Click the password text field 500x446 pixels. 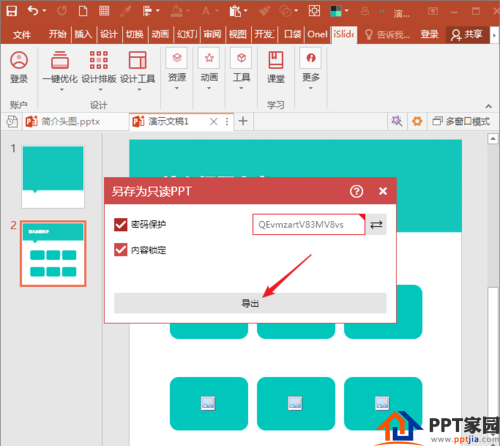click(x=309, y=224)
